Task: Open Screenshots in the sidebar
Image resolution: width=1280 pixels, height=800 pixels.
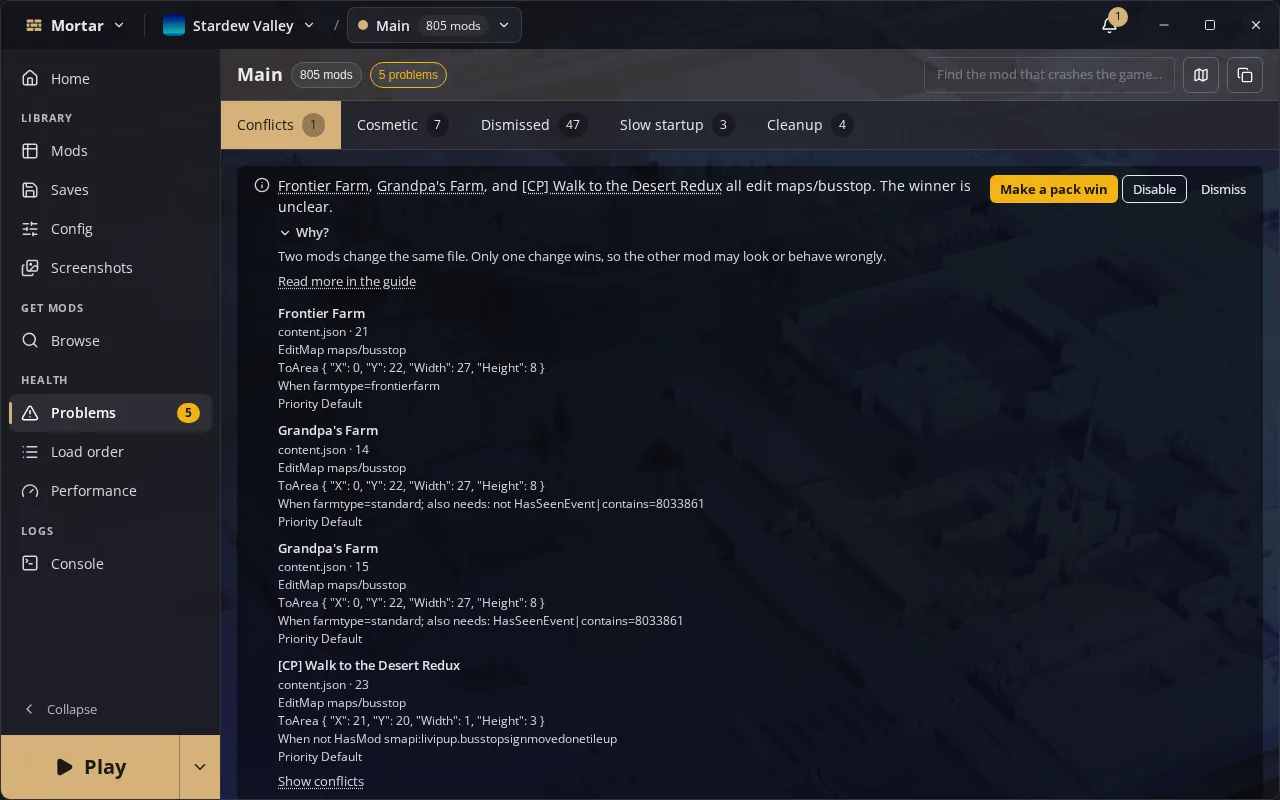Action: point(110,268)
